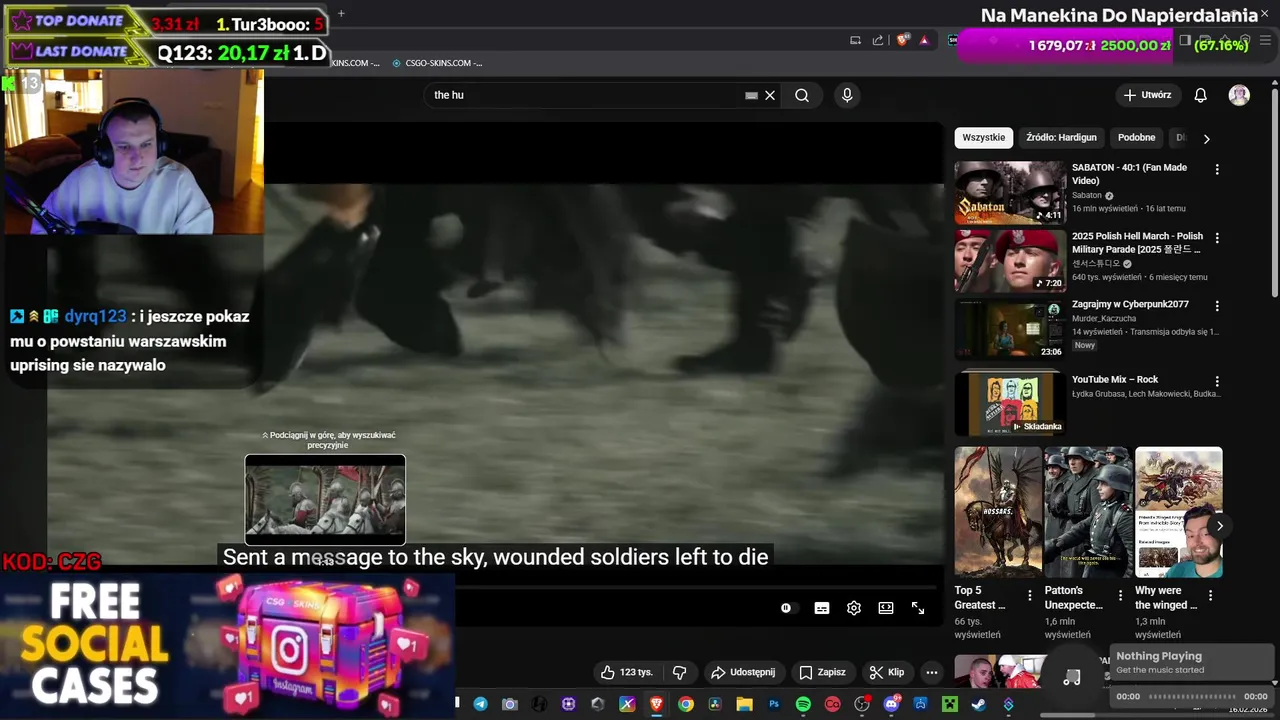1280x720 pixels.
Task: Open options for Patton's Unexpected short
Action: pyautogui.click(x=1120, y=596)
